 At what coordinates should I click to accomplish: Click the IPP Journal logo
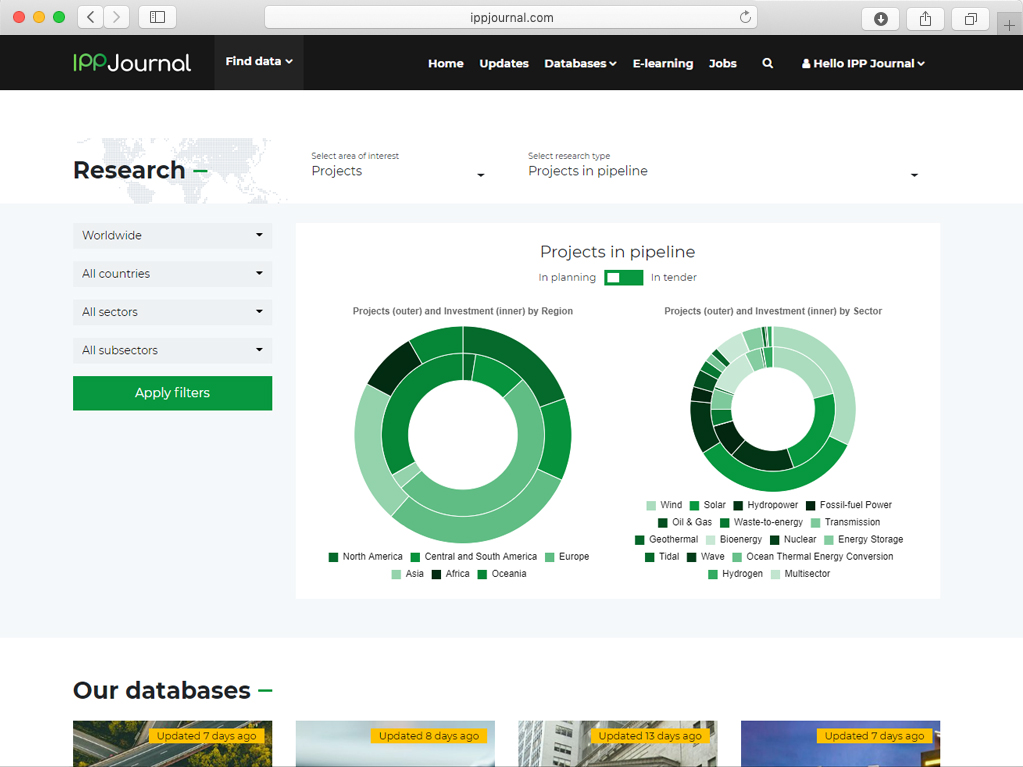click(132, 63)
